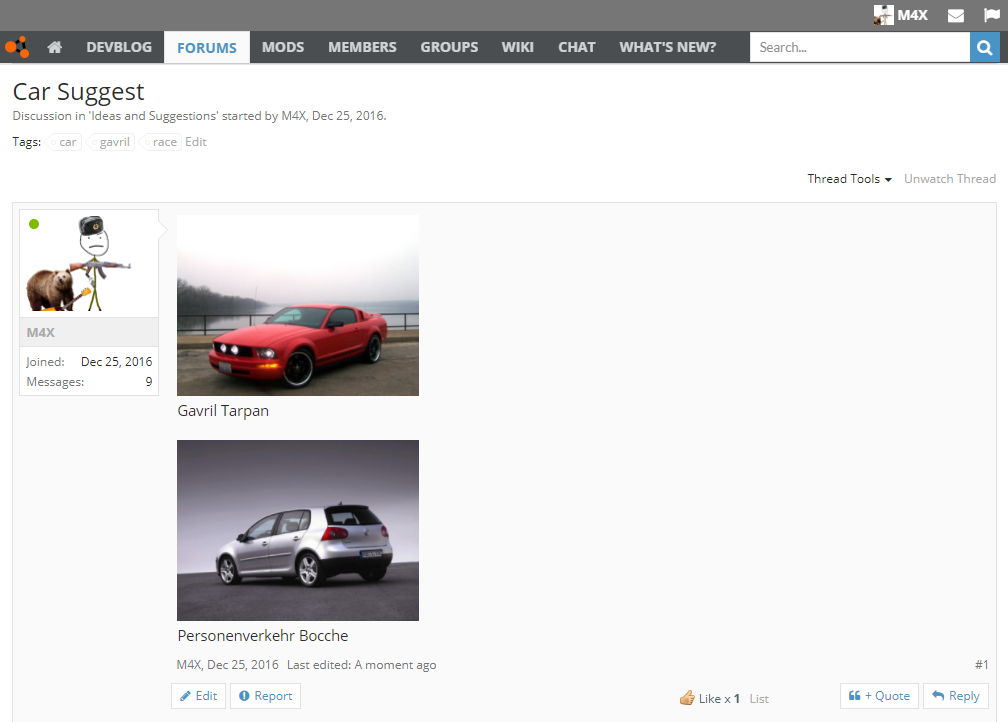Click Edit next to the tags

pyautogui.click(x=195, y=142)
